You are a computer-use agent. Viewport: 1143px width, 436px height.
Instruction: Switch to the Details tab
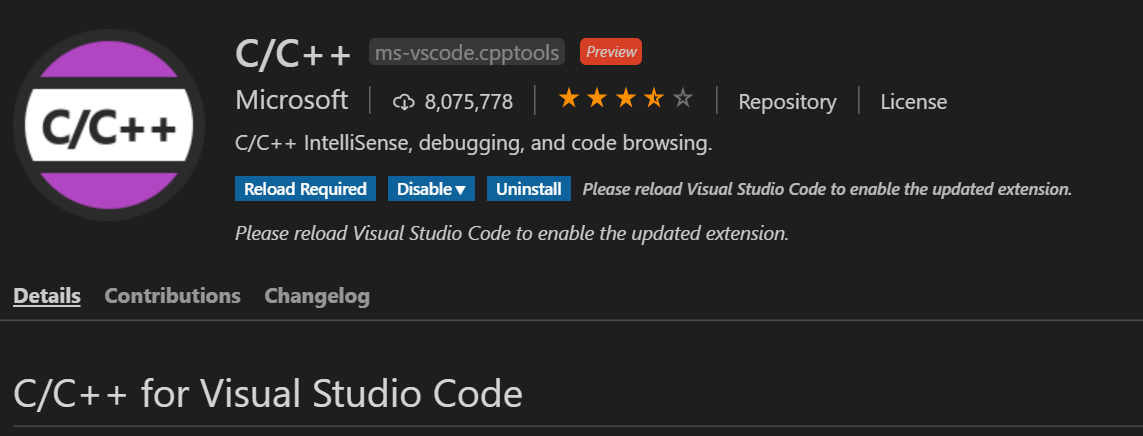pos(47,296)
